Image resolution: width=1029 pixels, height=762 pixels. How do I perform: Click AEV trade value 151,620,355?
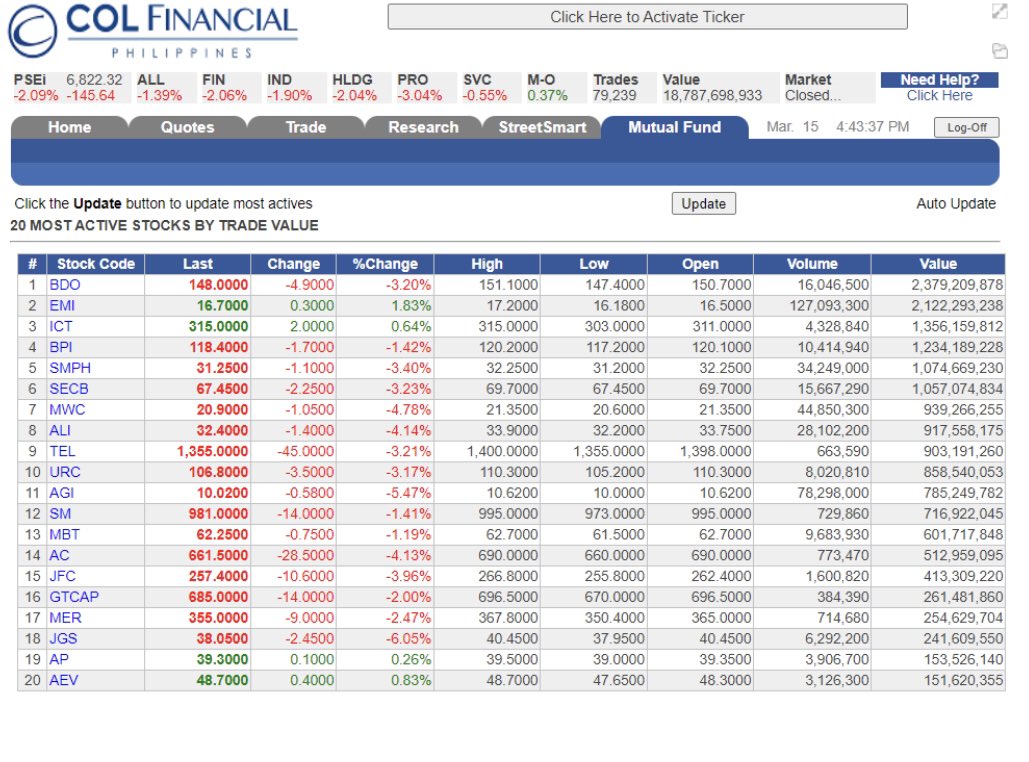pos(963,681)
